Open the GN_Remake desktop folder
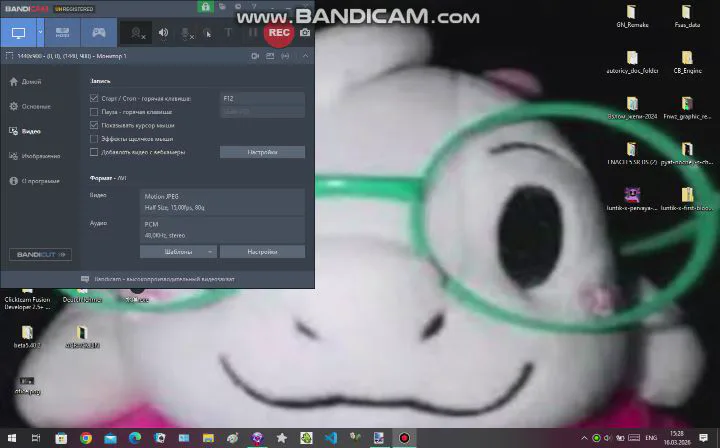The height and width of the screenshot is (448, 720). point(632,16)
